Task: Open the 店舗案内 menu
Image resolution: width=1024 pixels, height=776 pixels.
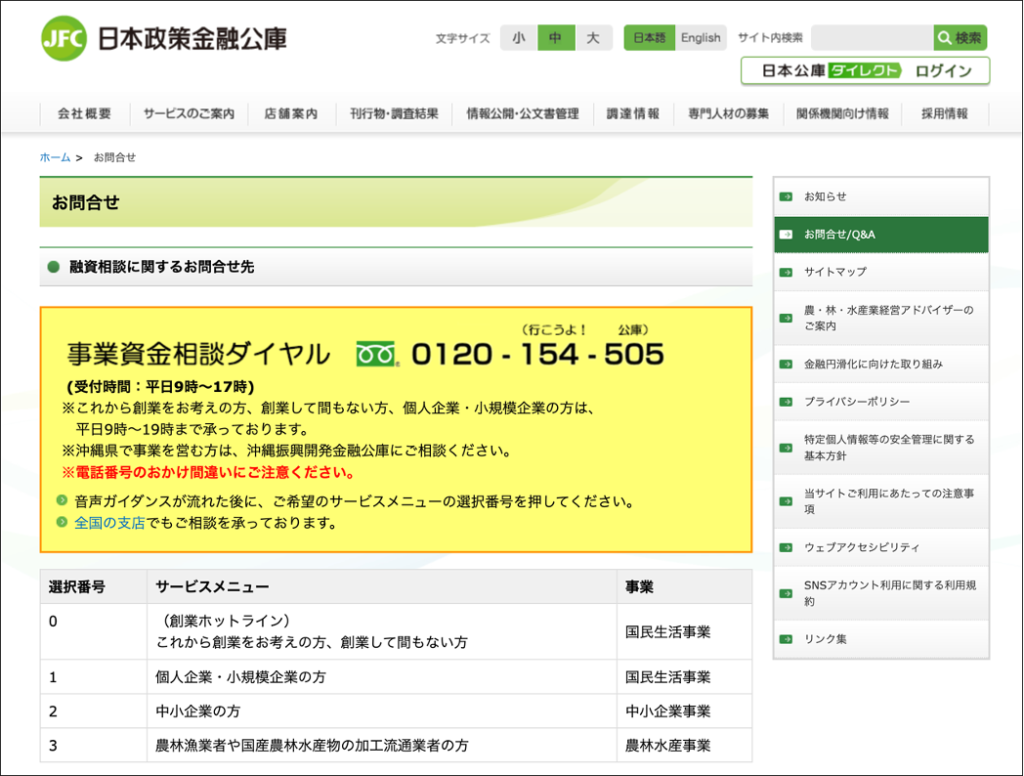Action: (291, 114)
